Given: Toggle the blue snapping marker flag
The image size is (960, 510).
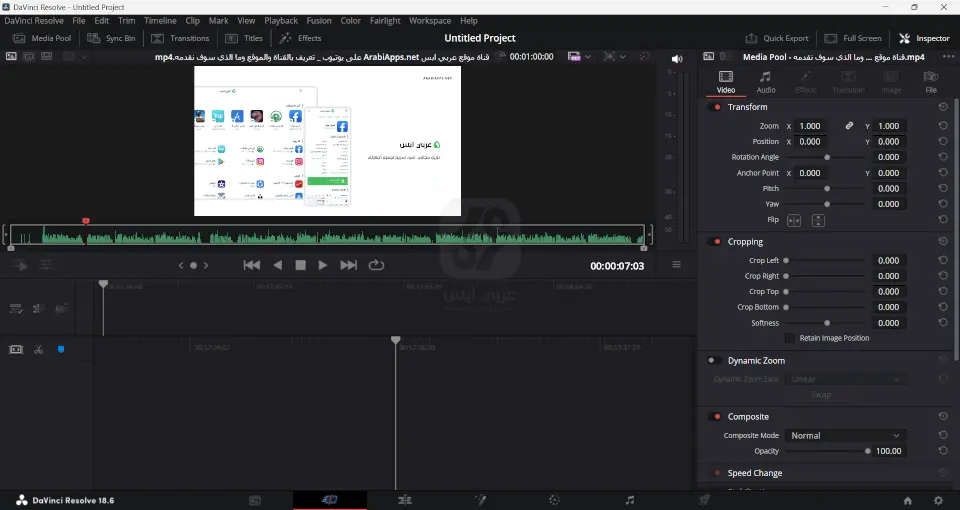Looking at the screenshot, I should [x=61, y=349].
